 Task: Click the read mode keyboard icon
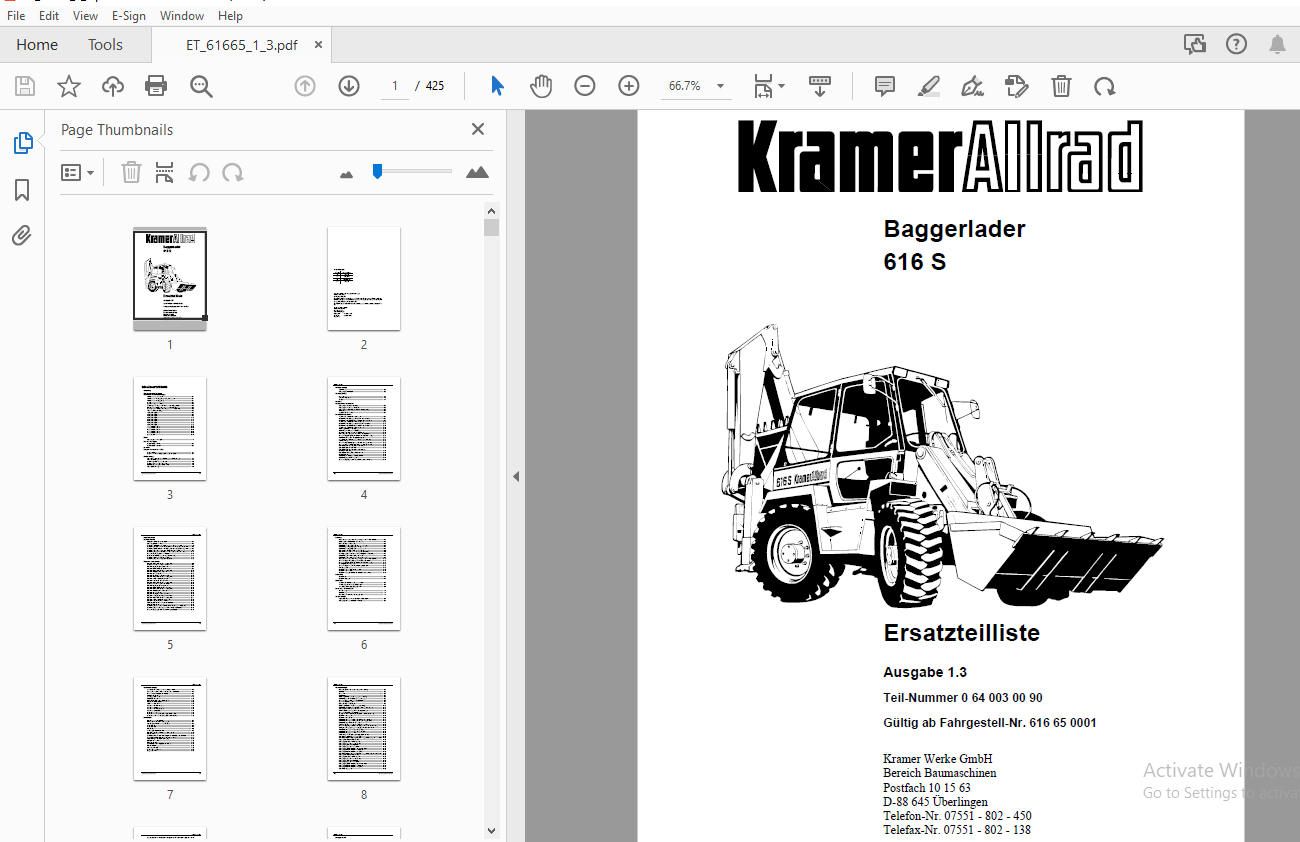[x=820, y=86]
